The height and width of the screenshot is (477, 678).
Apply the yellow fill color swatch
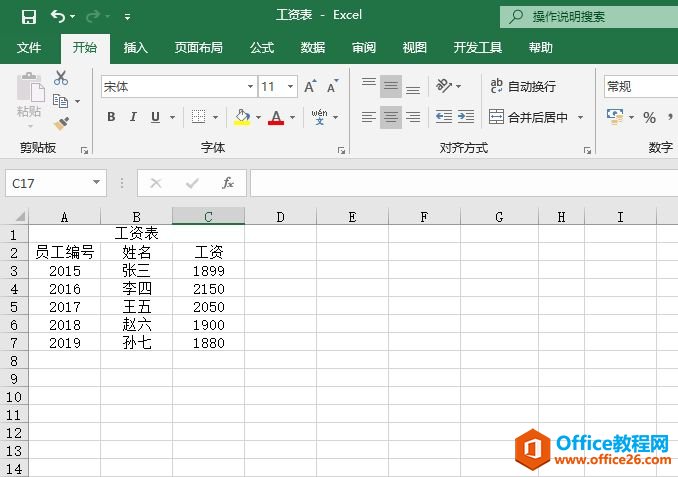(241, 117)
